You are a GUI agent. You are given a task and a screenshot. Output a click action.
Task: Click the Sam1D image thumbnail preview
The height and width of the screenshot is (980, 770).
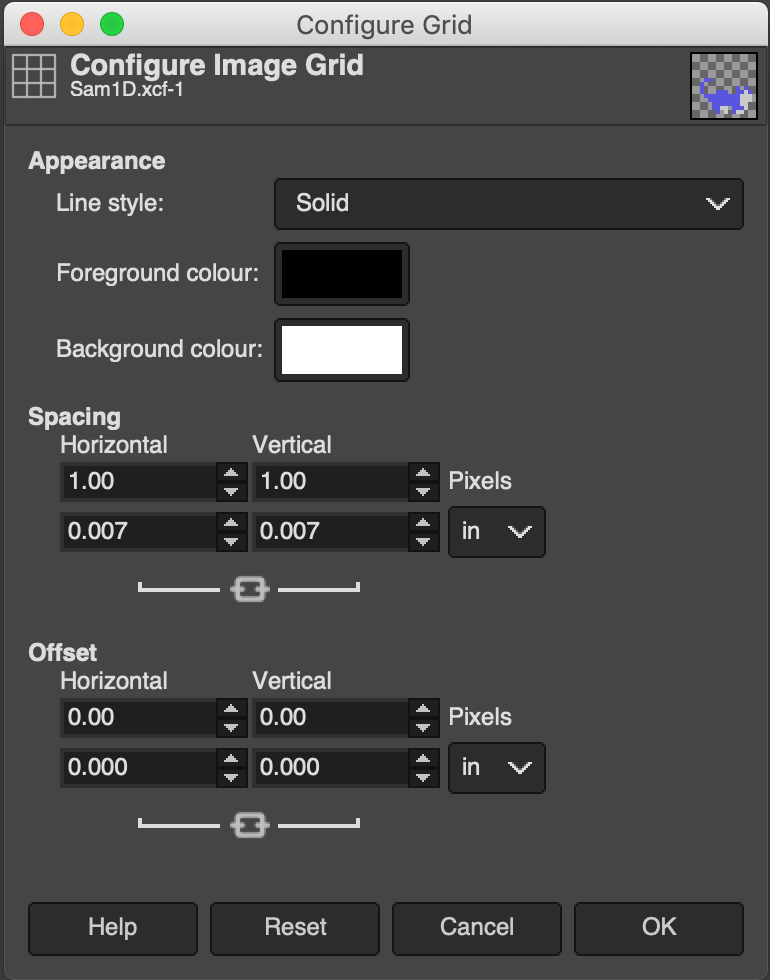point(724,86)
